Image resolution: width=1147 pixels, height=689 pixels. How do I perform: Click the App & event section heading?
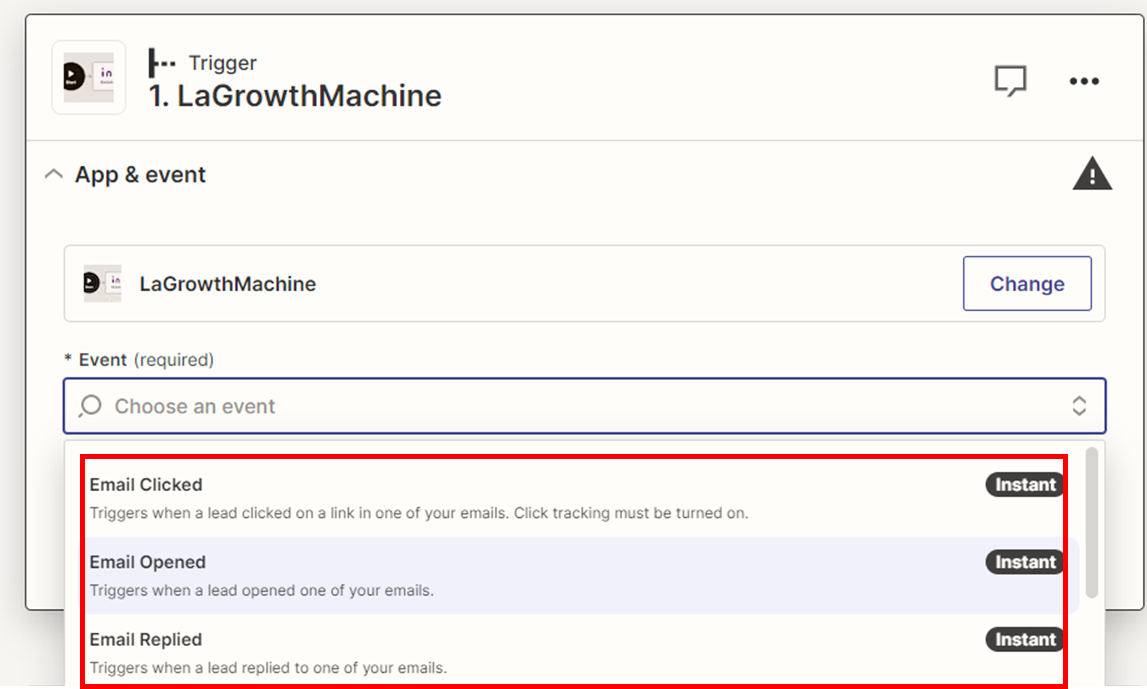(x=140, y=175)
